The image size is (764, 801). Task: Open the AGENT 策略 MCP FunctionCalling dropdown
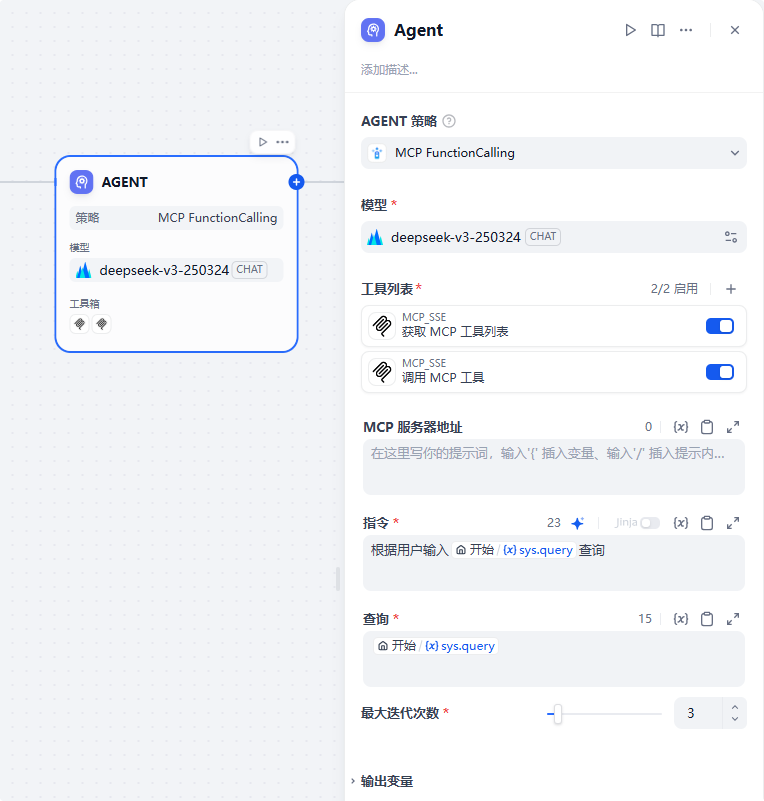point(553,153)
